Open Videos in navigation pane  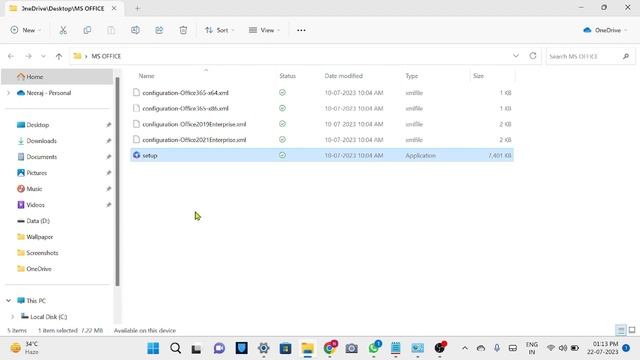point(35,205)
